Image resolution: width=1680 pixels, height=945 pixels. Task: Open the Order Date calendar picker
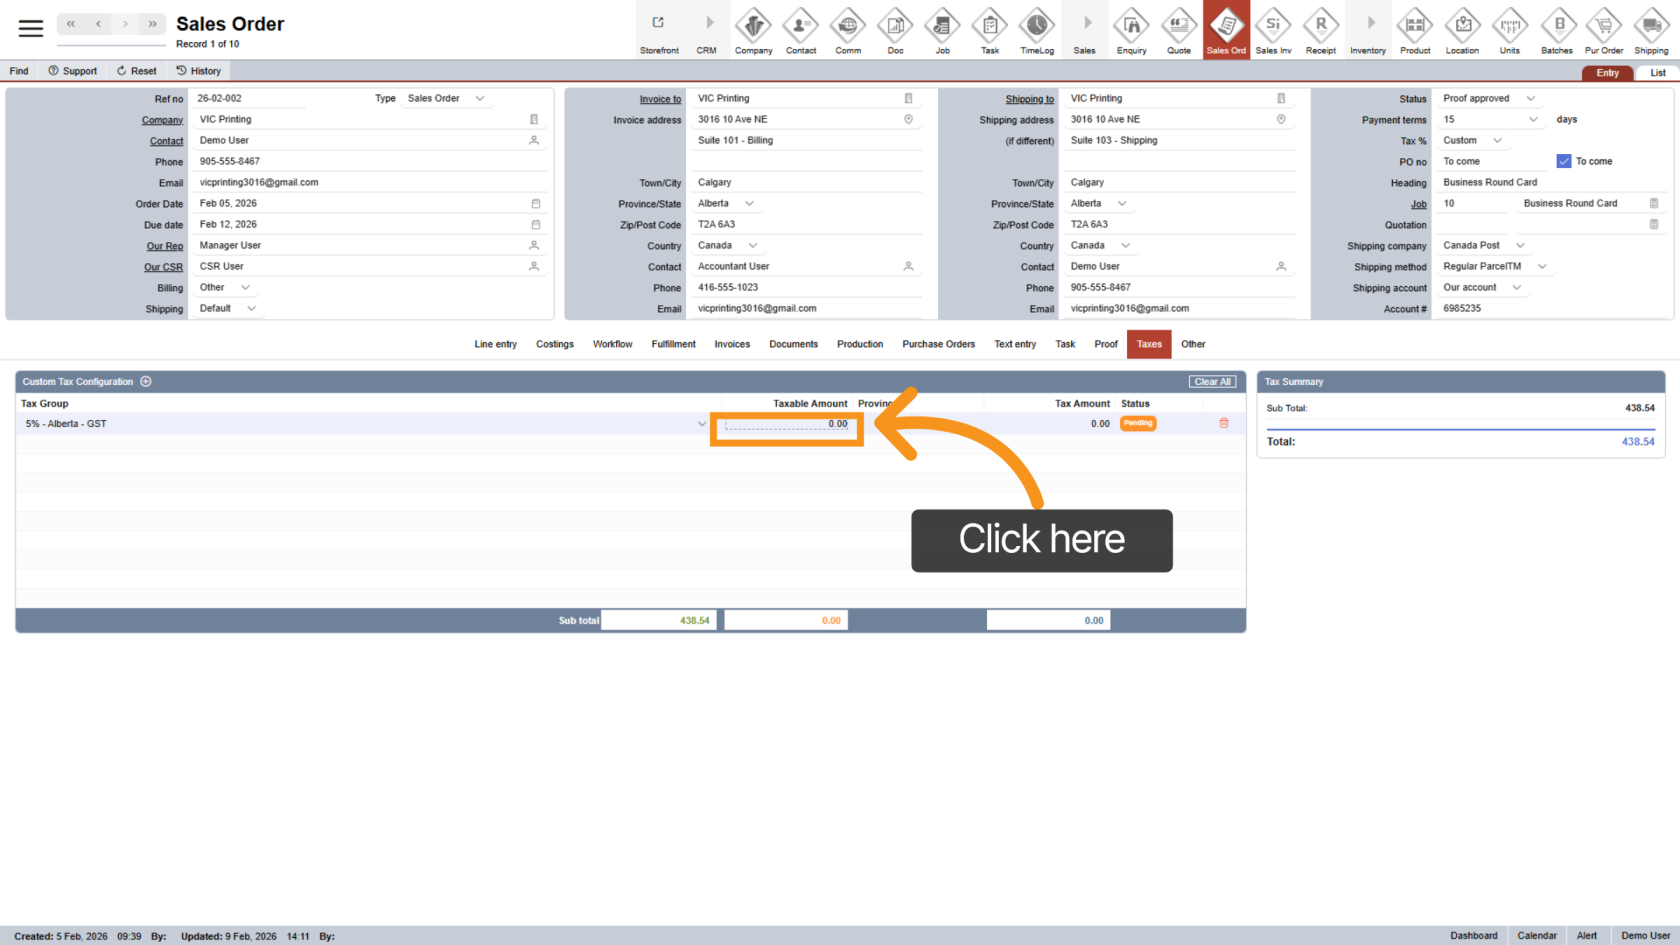535,204
